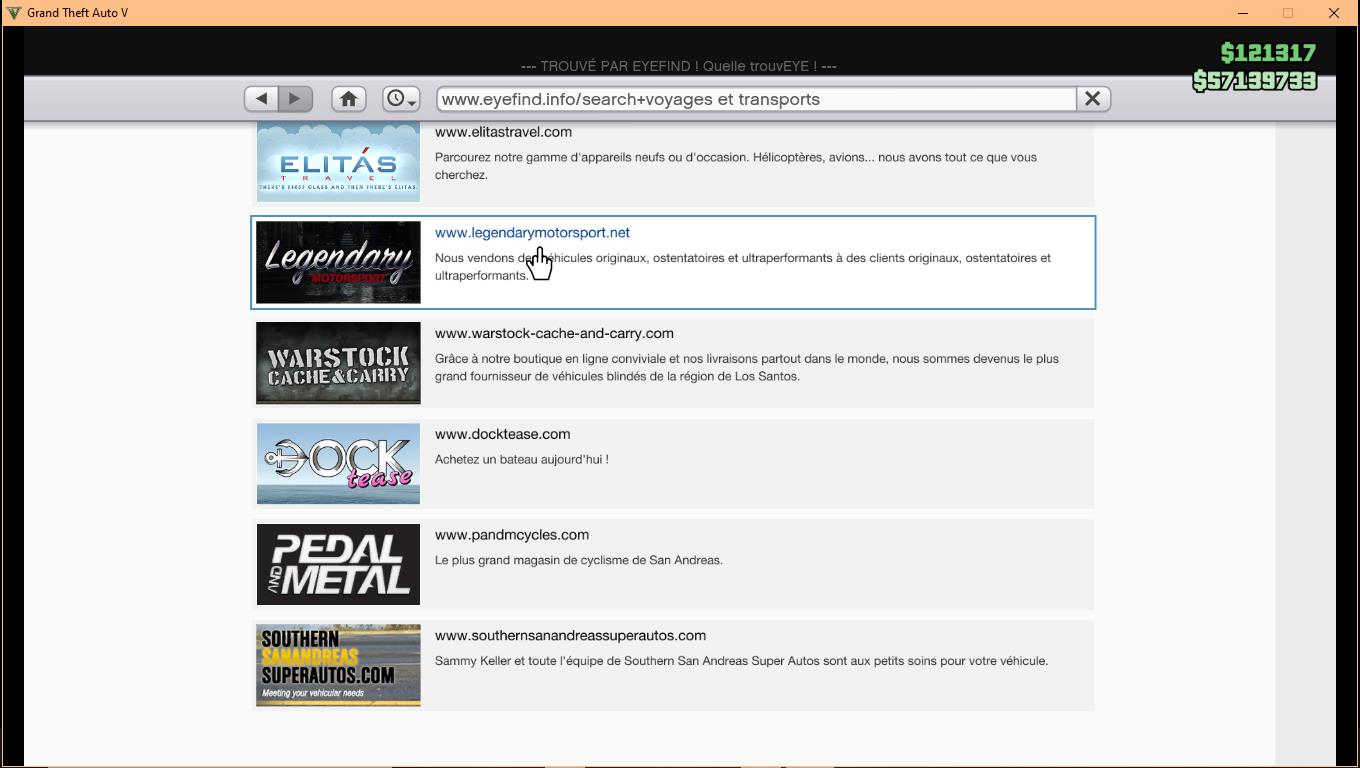The width and height of the screenshot is (1360, 768).
Task: Click the browser forward arrow button
Action: 295,99
